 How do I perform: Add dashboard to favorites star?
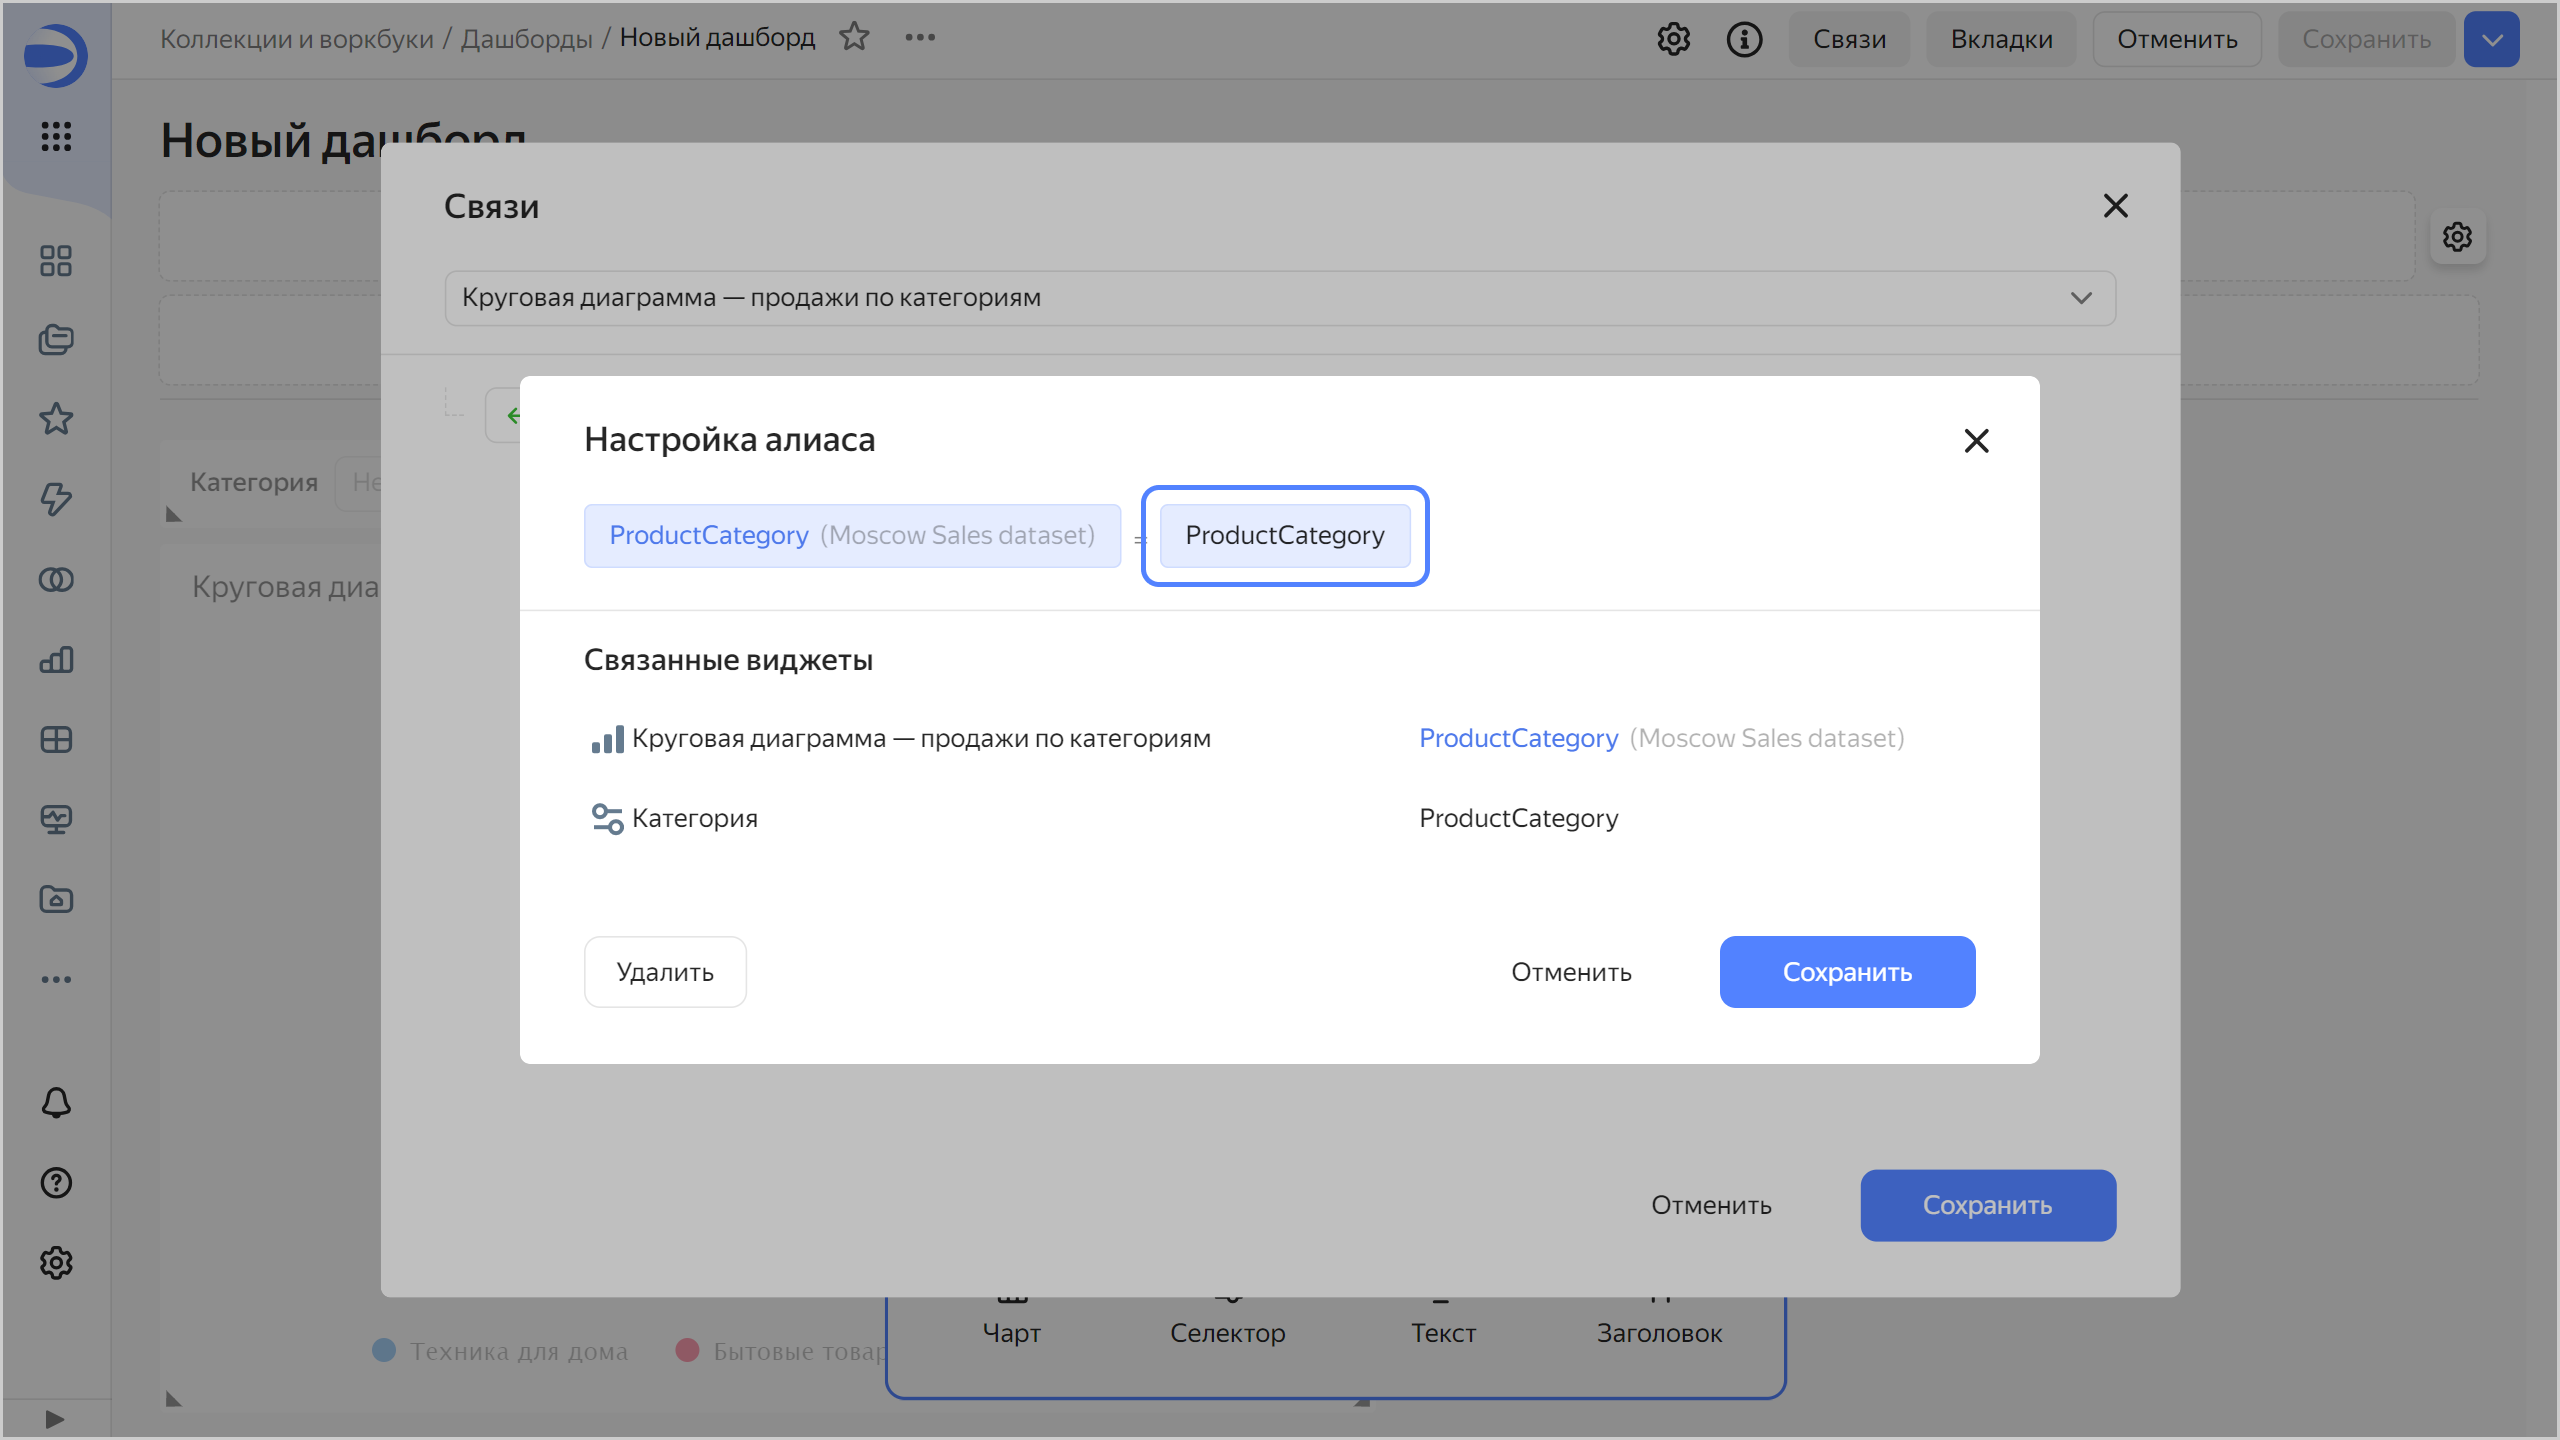[x=854, y=38]
